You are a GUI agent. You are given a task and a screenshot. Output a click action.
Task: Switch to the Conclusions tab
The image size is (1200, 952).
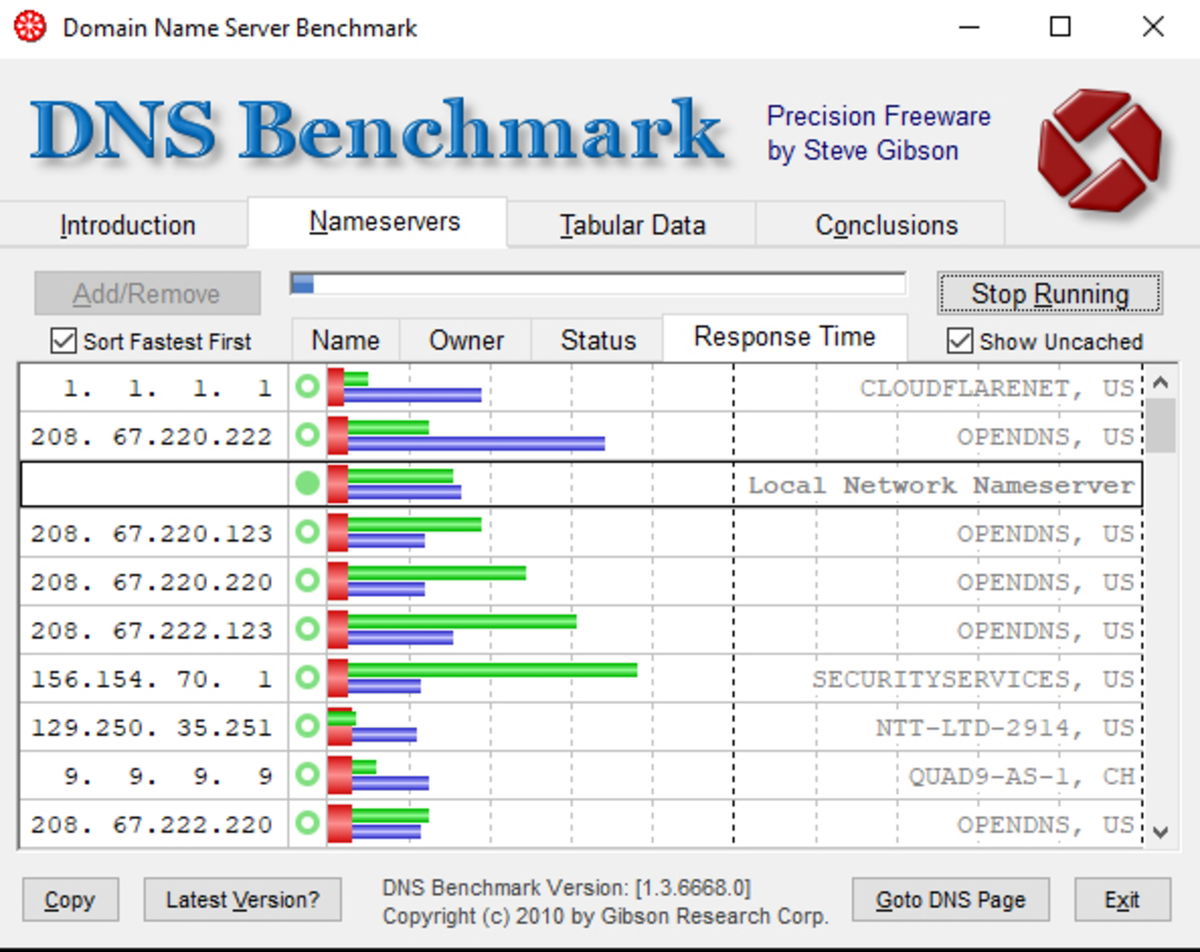(x=884, y=224)
